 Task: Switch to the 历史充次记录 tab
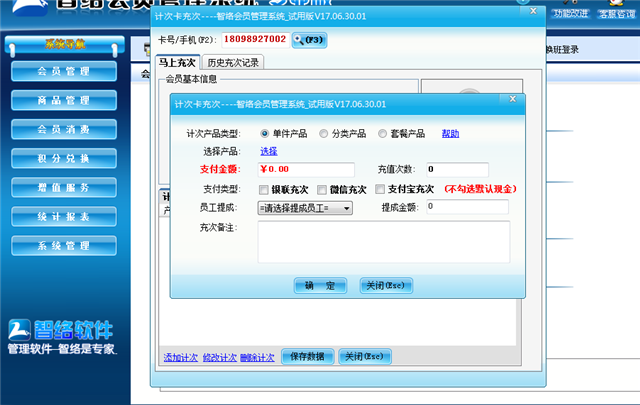pos(233,63)
